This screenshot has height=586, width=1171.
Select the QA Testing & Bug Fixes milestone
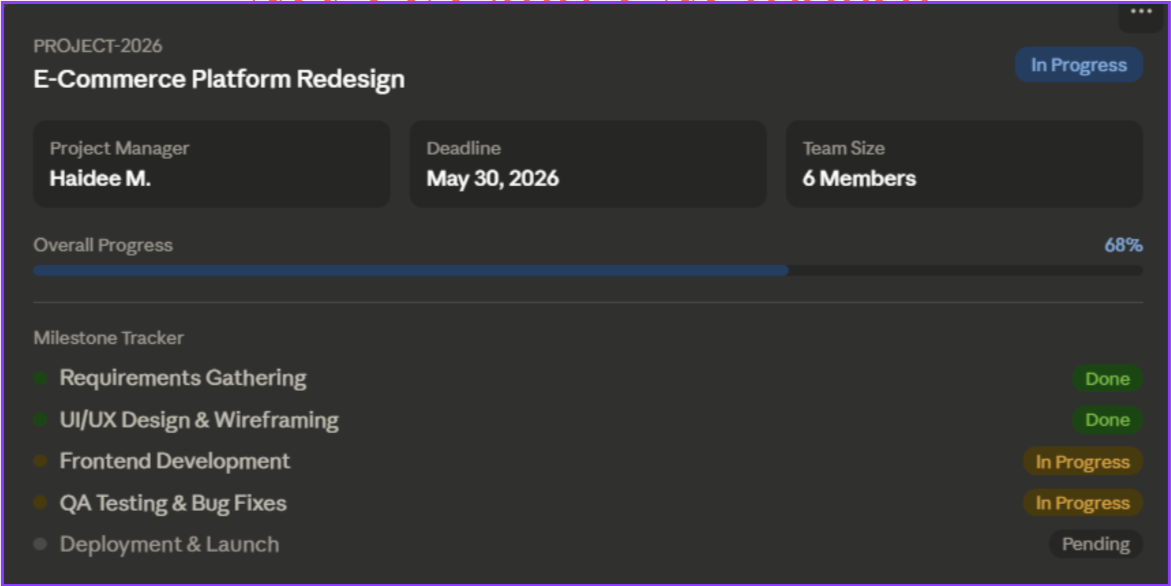tap(175, 503)
